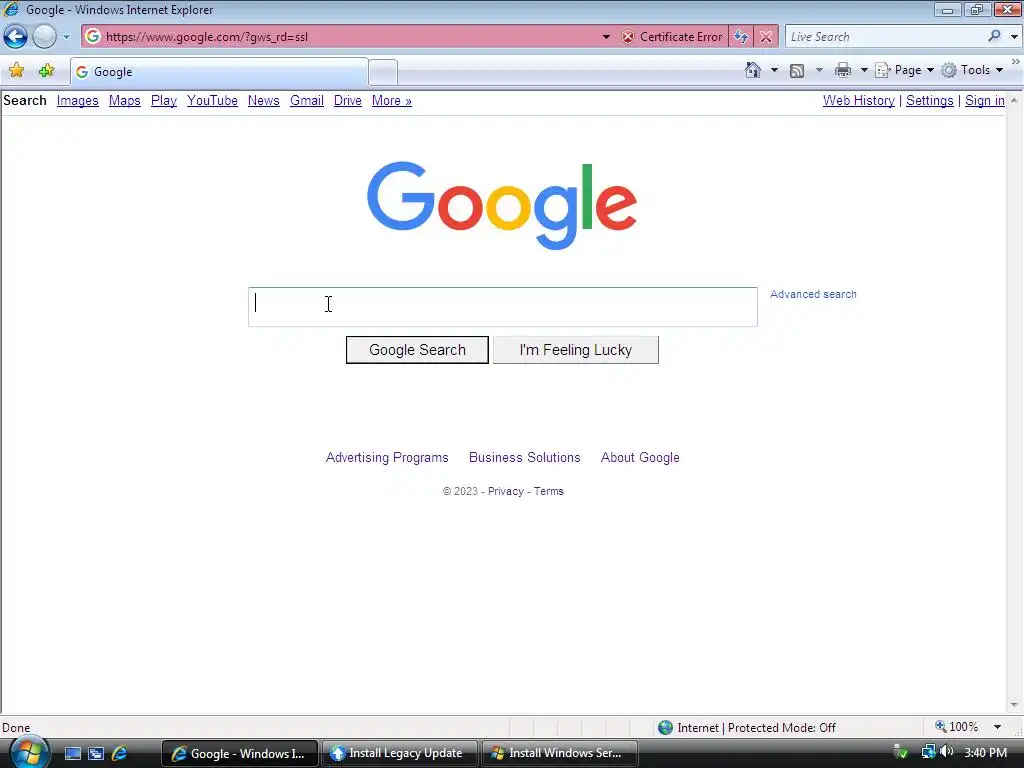Click the 3:40 PM system clock

[x=985, y=753]
